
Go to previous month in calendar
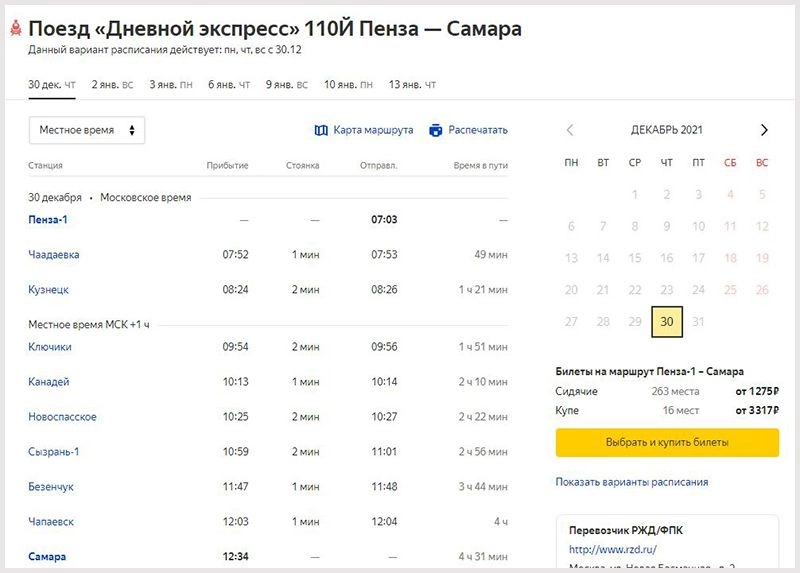coord(570,130)
